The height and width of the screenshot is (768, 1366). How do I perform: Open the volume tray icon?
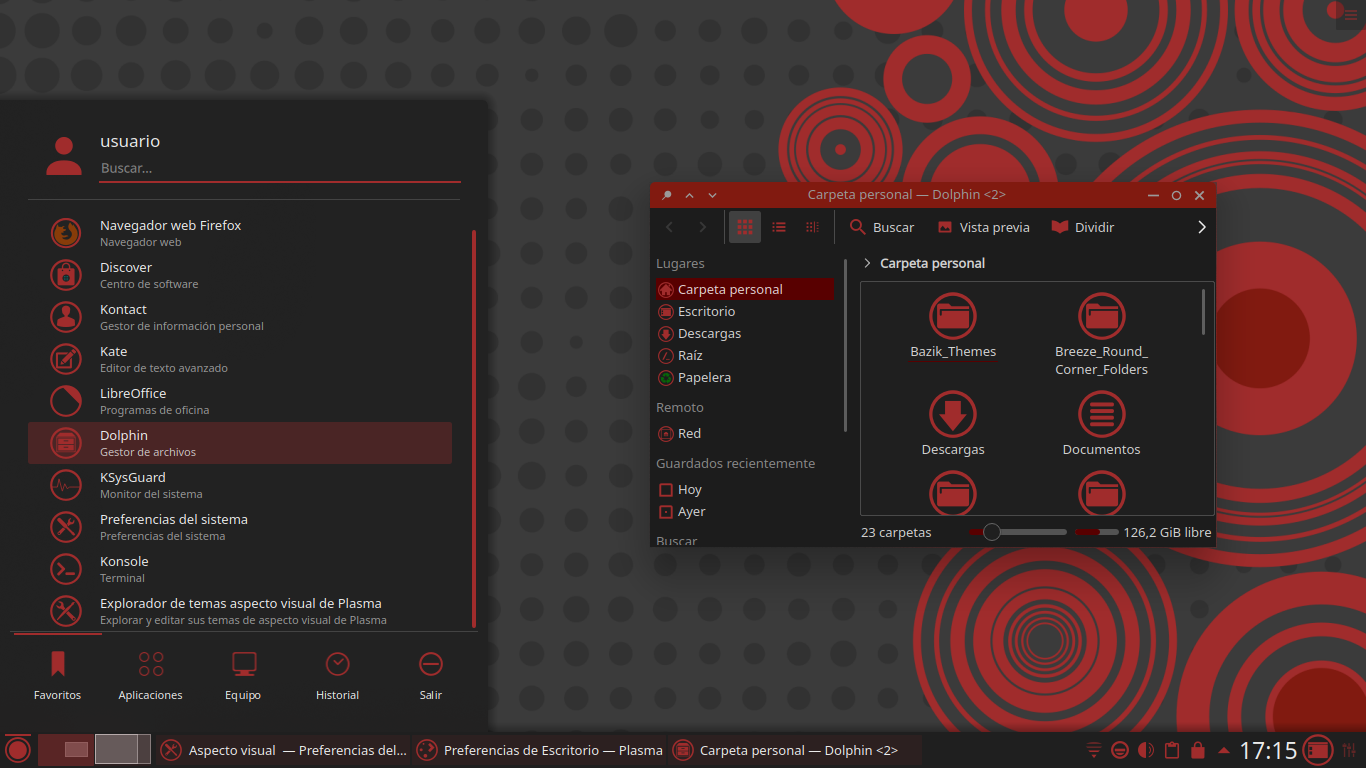click(1146, 750)
